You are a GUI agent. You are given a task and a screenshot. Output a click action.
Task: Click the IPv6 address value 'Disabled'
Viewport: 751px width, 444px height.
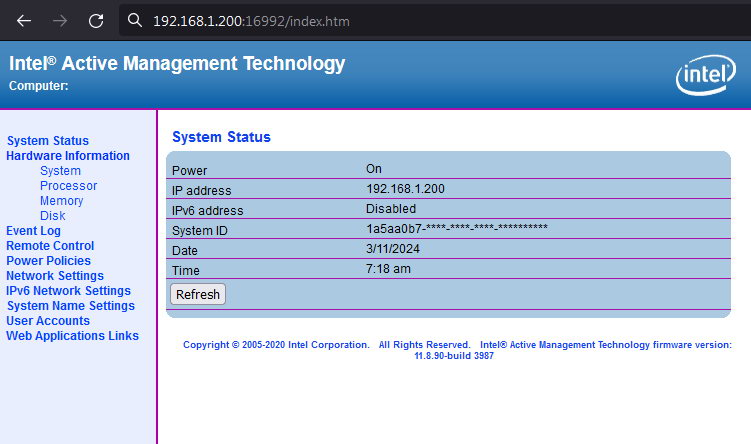pos(391,209)
